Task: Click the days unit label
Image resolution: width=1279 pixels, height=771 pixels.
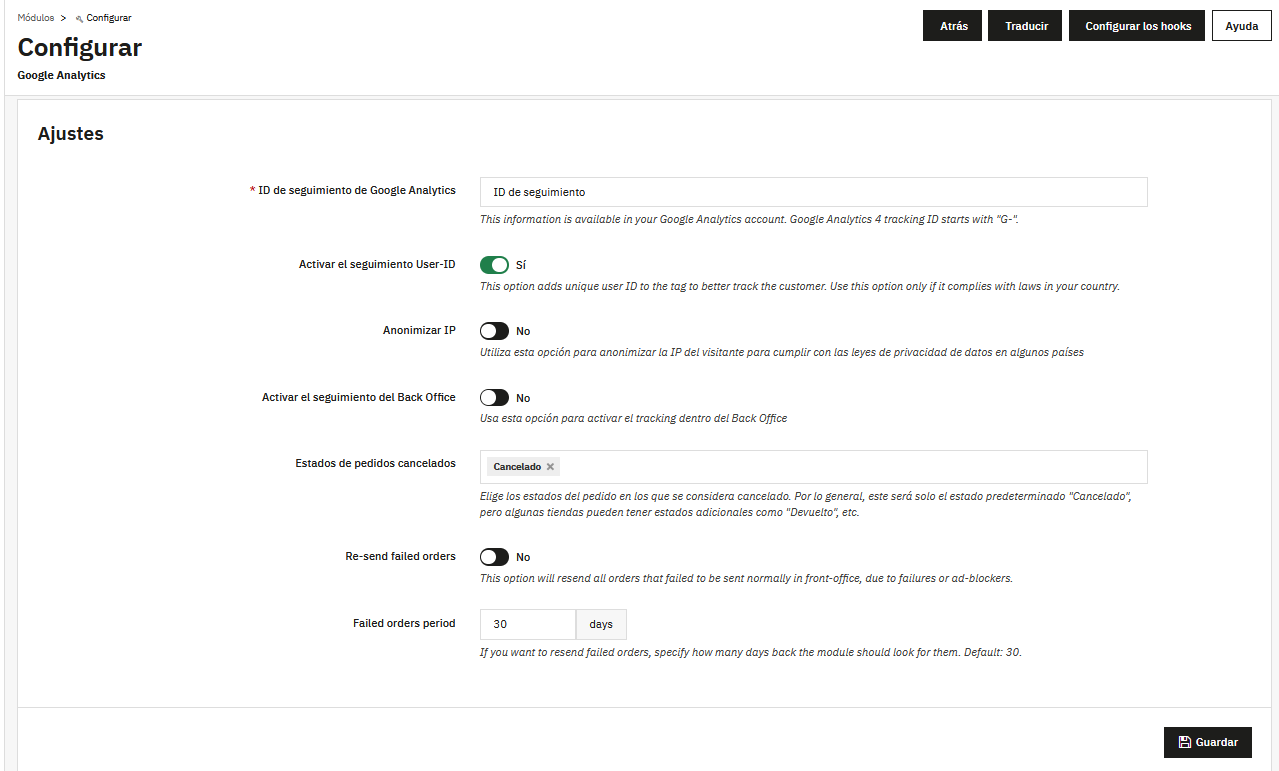Action: click(x=600, y=623)
